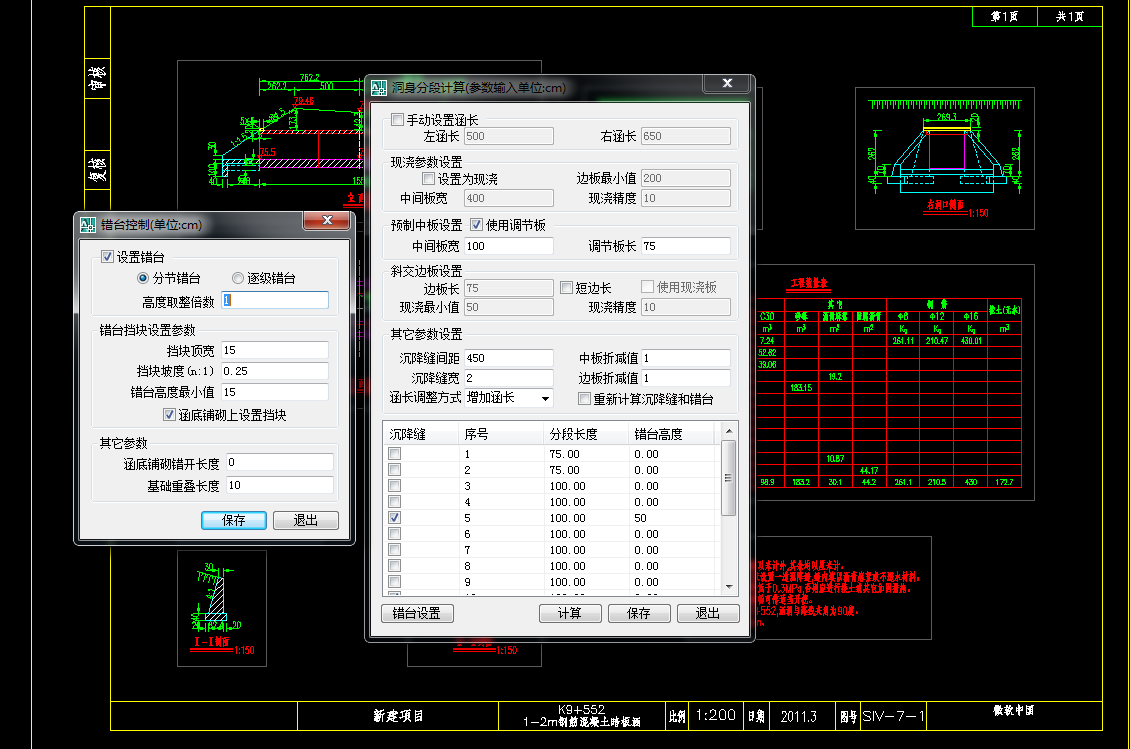Click the 错台高度 column header
Viewport: 1130px width, 749px height.
click(x=671, y=434)
